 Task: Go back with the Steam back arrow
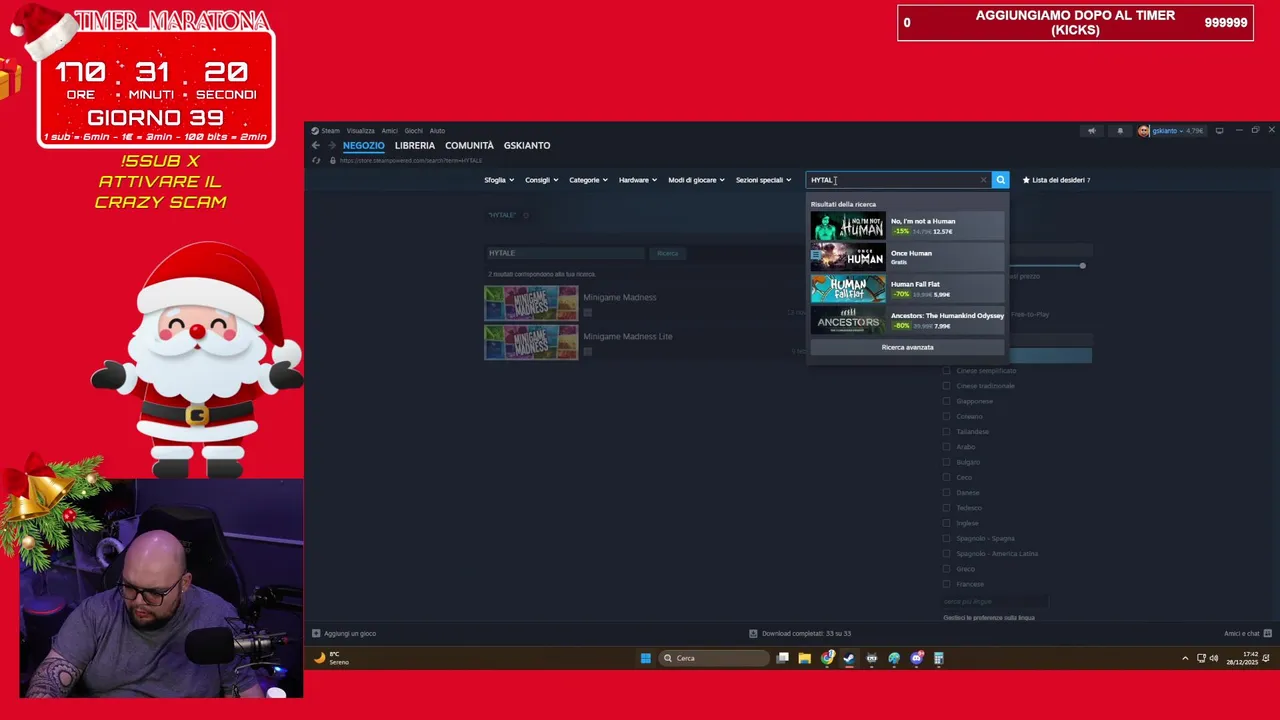click(x=316, y=146)
